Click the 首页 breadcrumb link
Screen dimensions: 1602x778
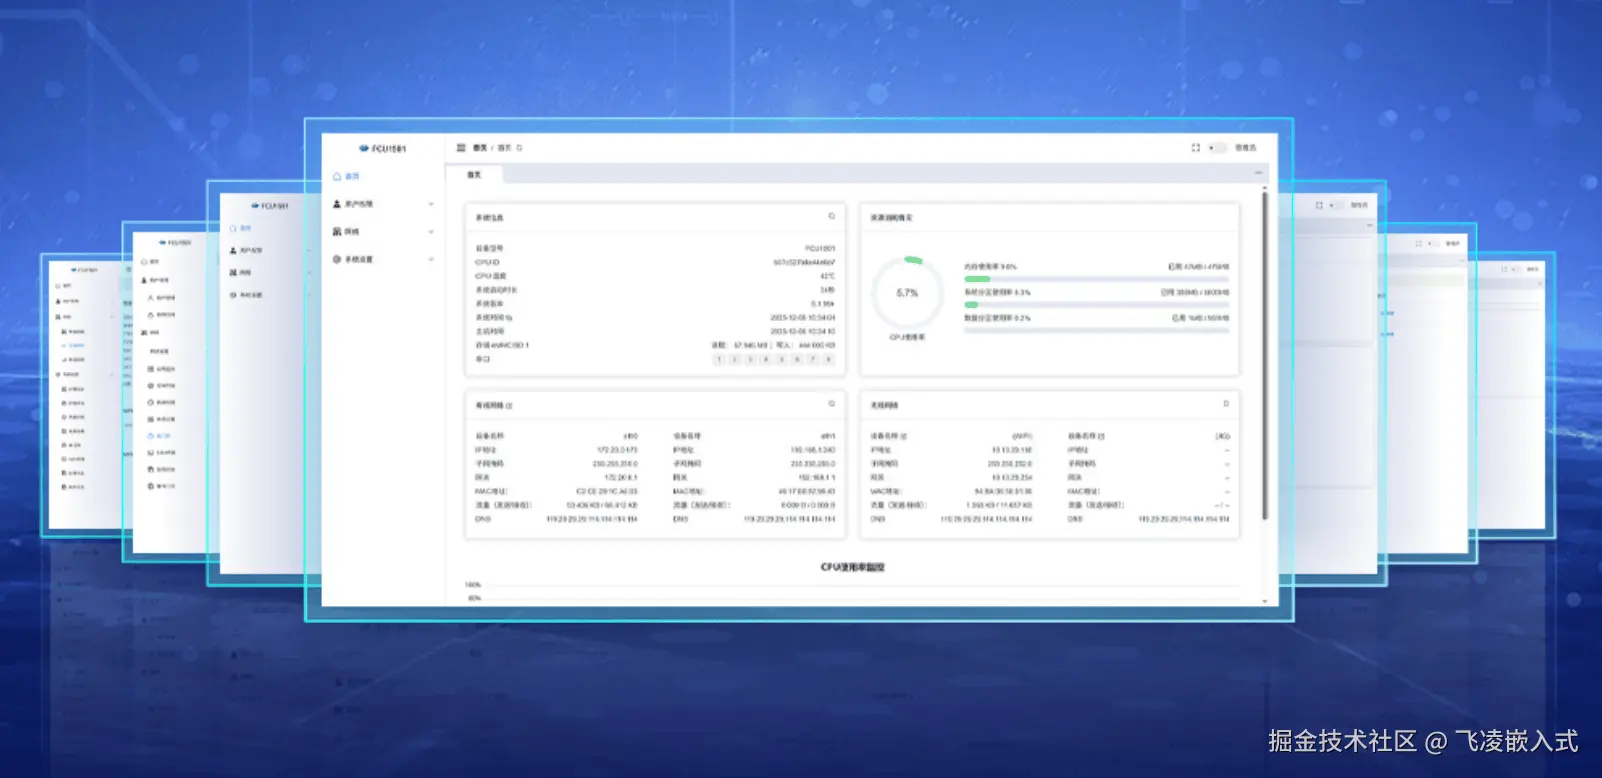pyautogui.click(x=479, y=147)
